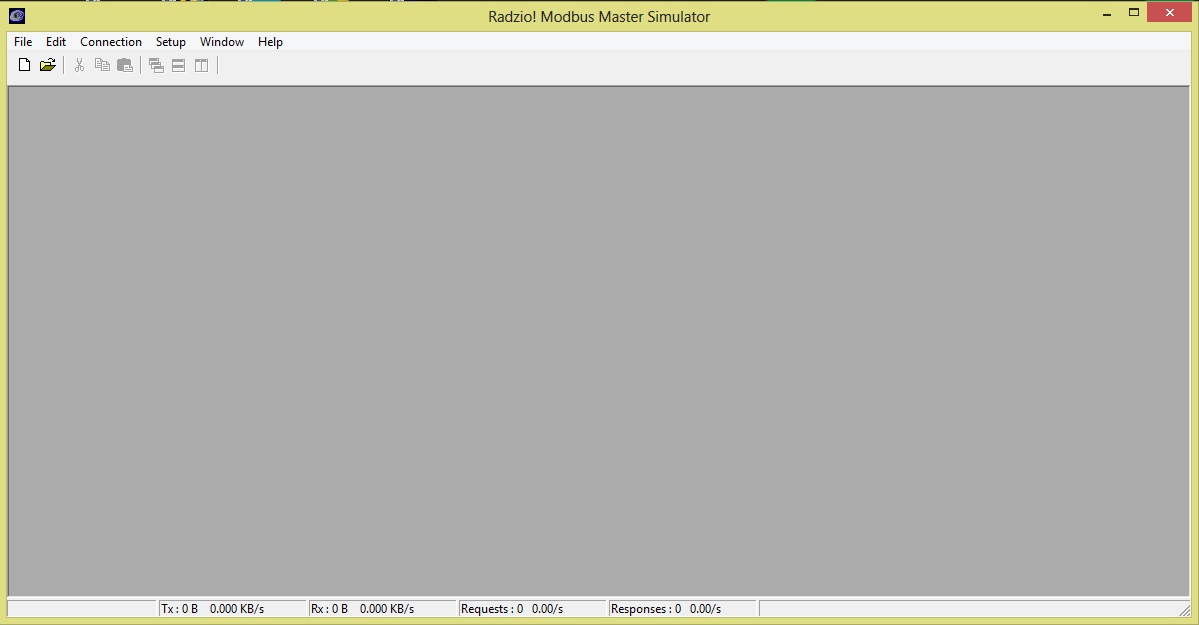The width and height of the screenshot is (1199, 625).
Task: Click the New document toolbar icon
Action: pyautogui.click(x=24, y=65)
